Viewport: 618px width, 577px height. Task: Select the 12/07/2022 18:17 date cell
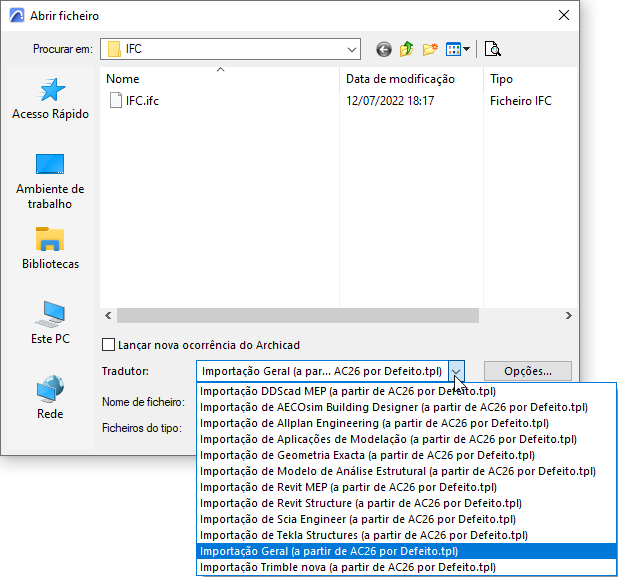[390, 101]
